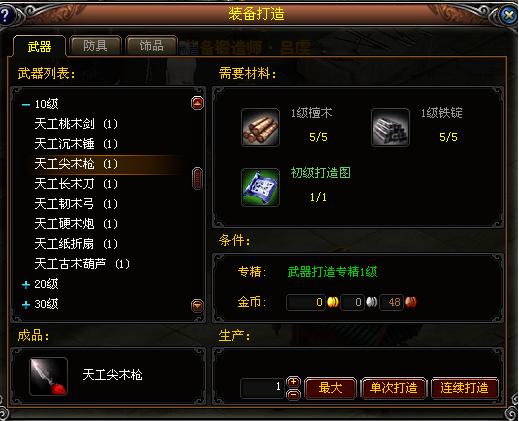The width and height of the screenshot is (519, 421).
Task: Click the 1级檀木 wood material icon
Action: (260, 127)
